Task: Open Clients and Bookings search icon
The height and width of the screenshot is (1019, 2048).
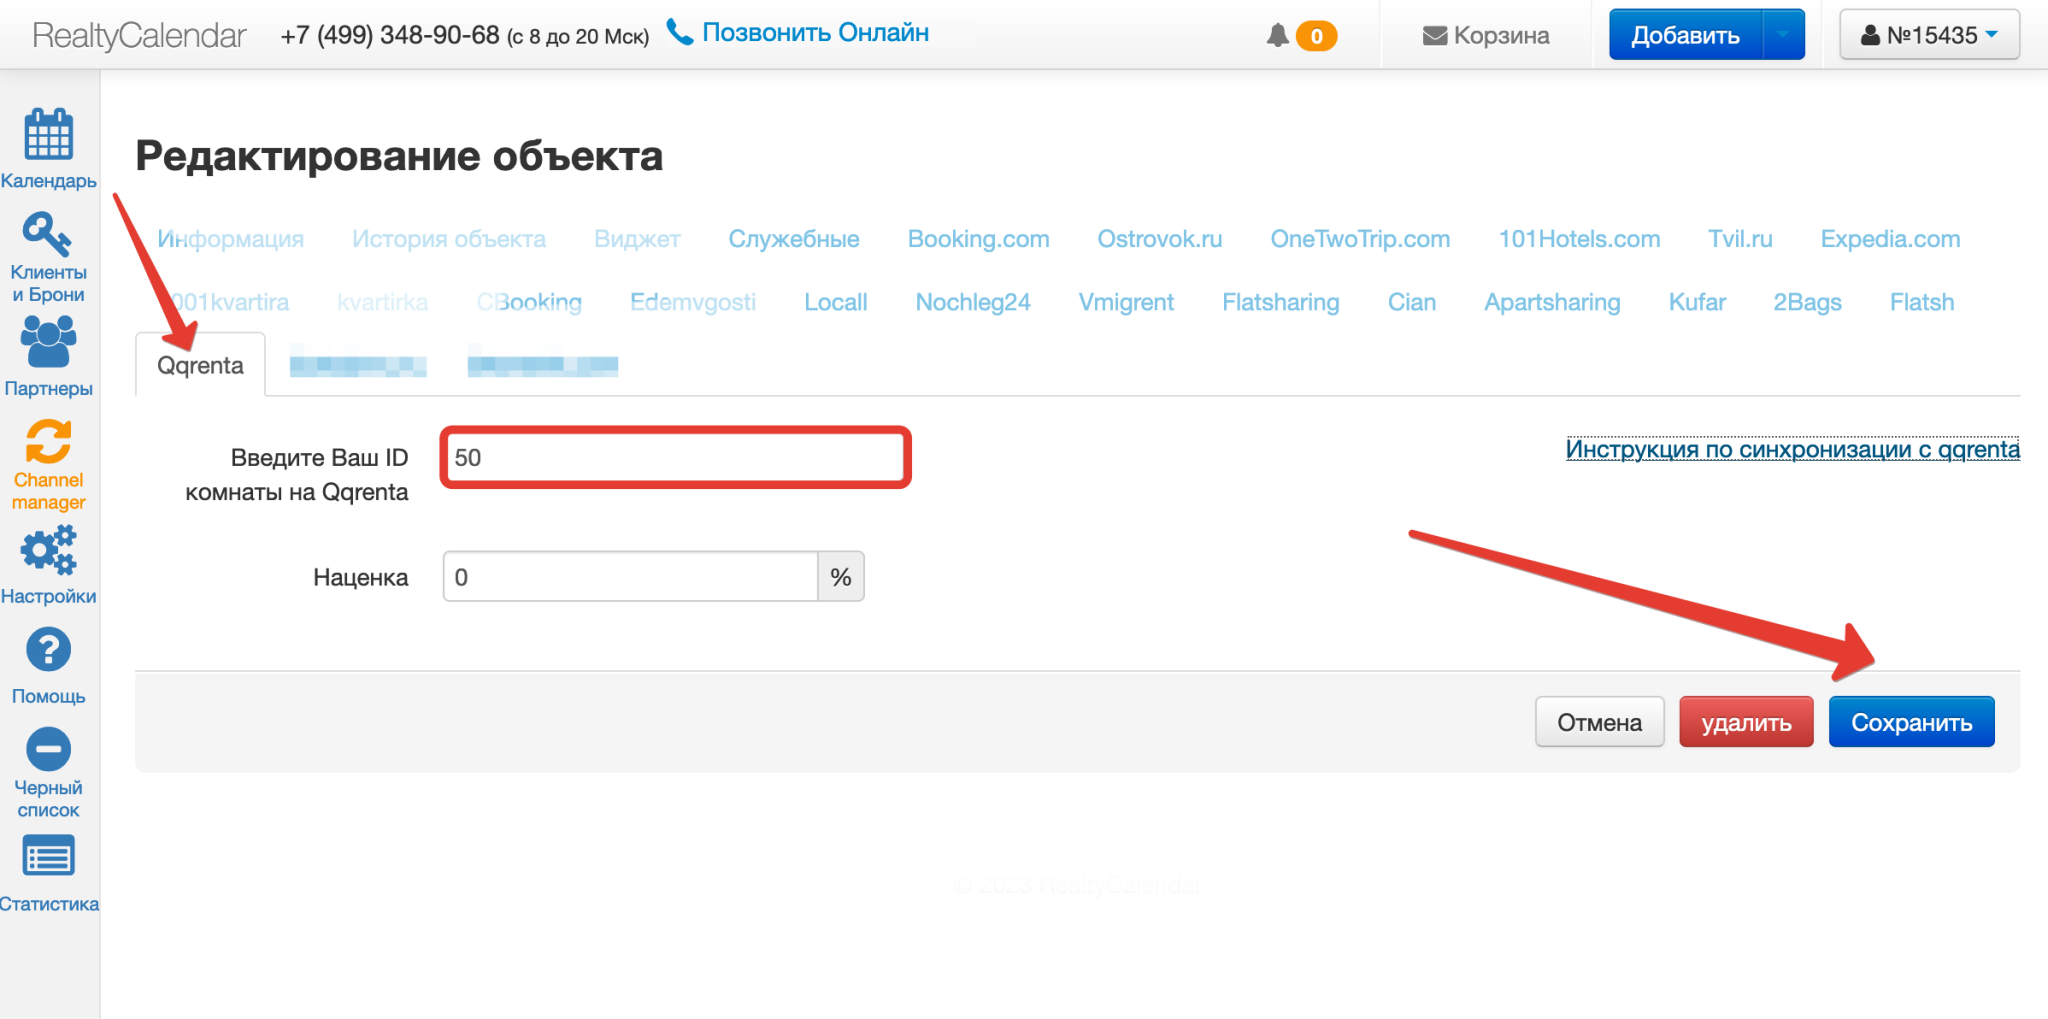Action: [47, 235]
